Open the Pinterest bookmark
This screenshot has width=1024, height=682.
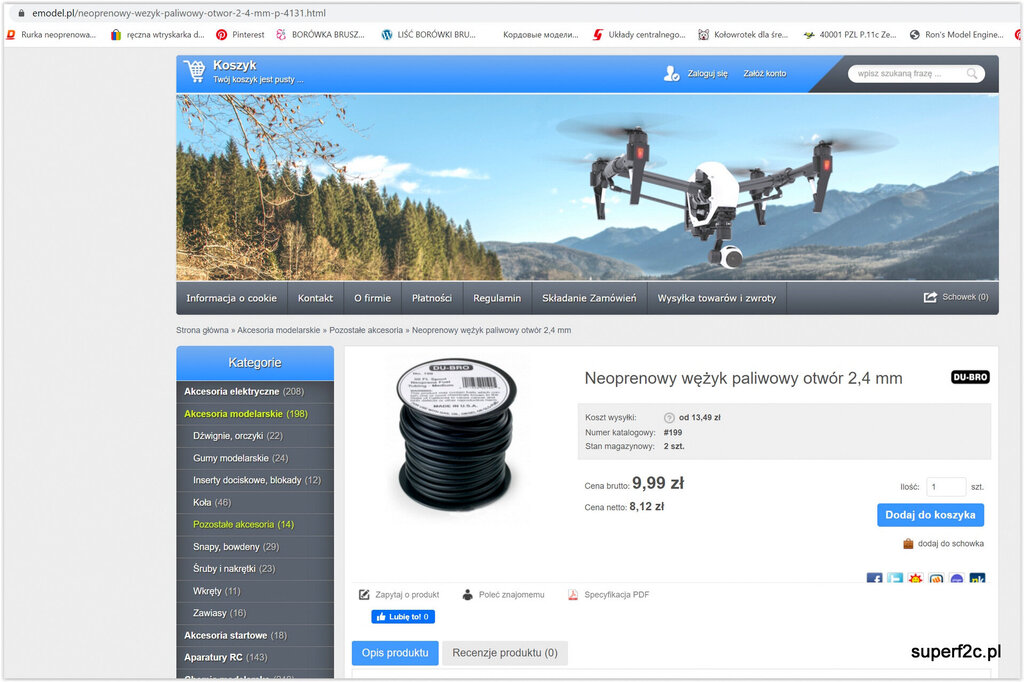(240, 34)
